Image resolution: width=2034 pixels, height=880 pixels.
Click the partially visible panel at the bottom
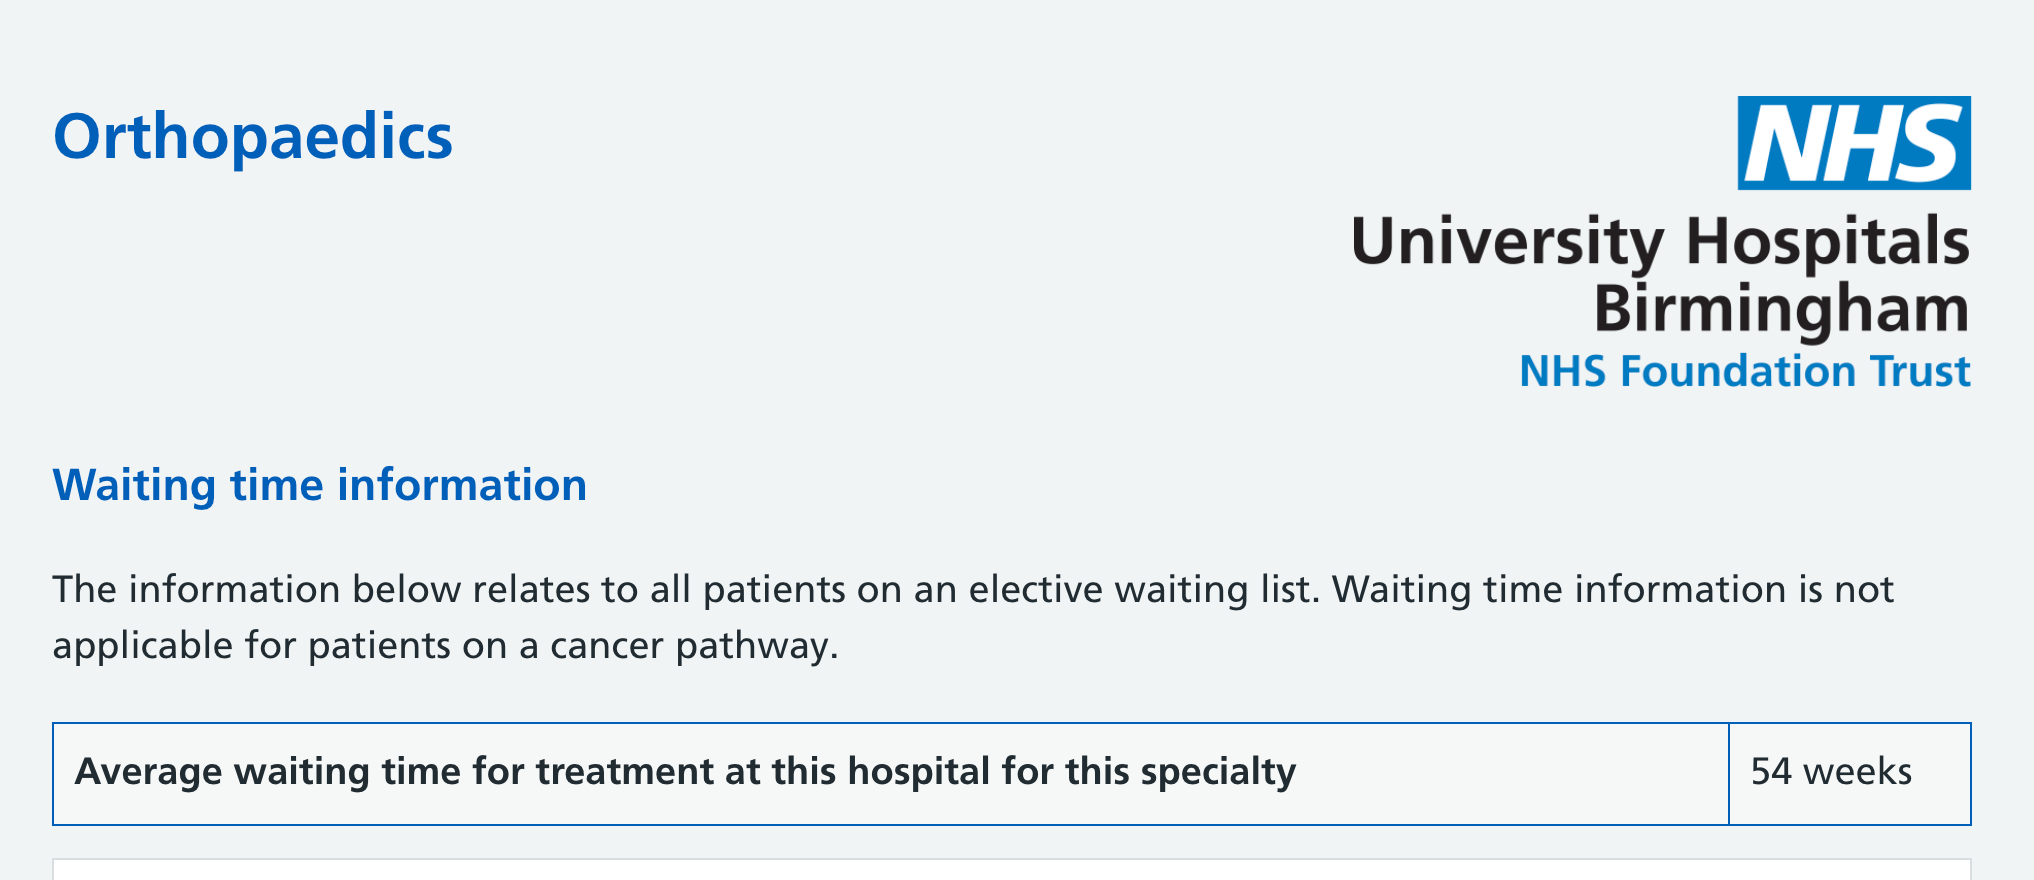click(x=1011, y=869)
